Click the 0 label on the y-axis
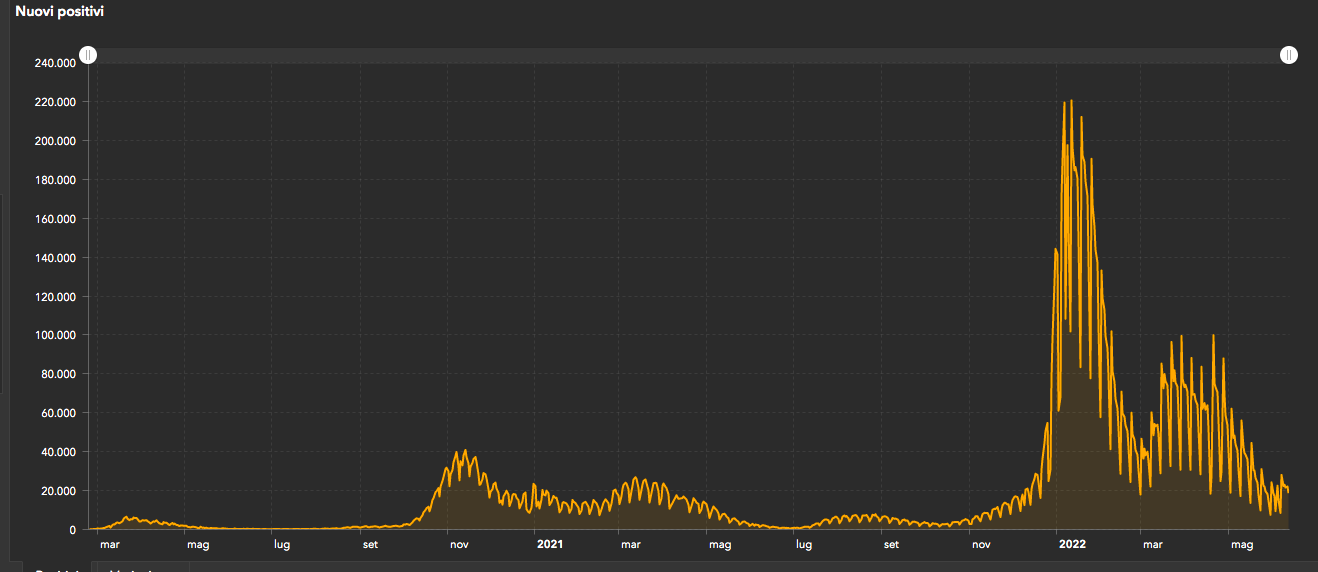Image resolution: width=1318 pixels, height=572 pixels. 73,530
